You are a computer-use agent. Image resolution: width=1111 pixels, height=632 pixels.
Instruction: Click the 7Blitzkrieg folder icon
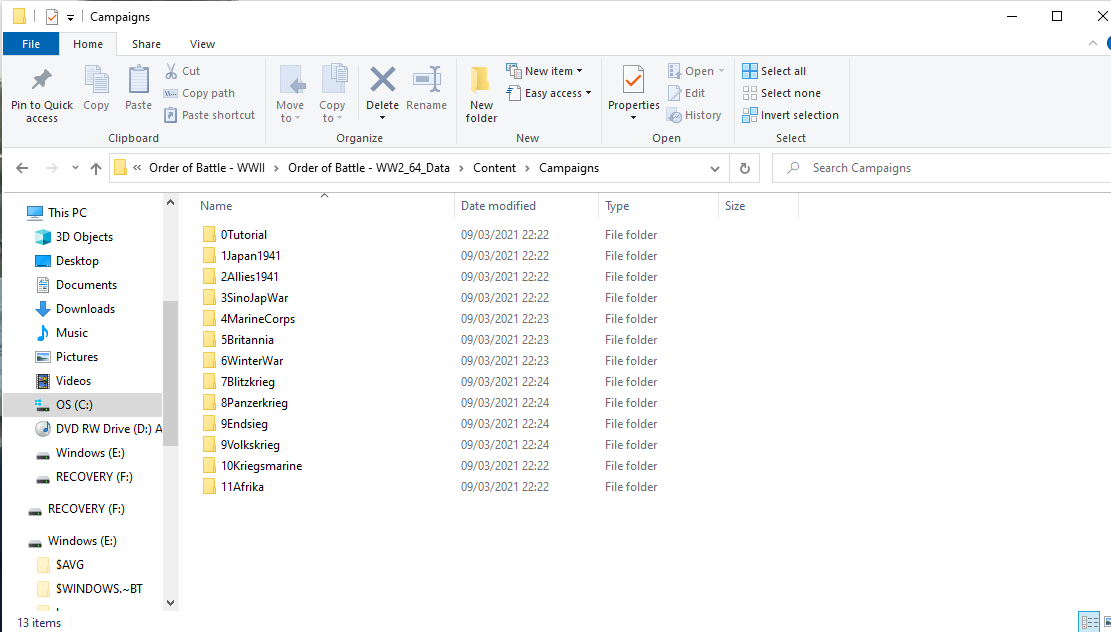209,382
